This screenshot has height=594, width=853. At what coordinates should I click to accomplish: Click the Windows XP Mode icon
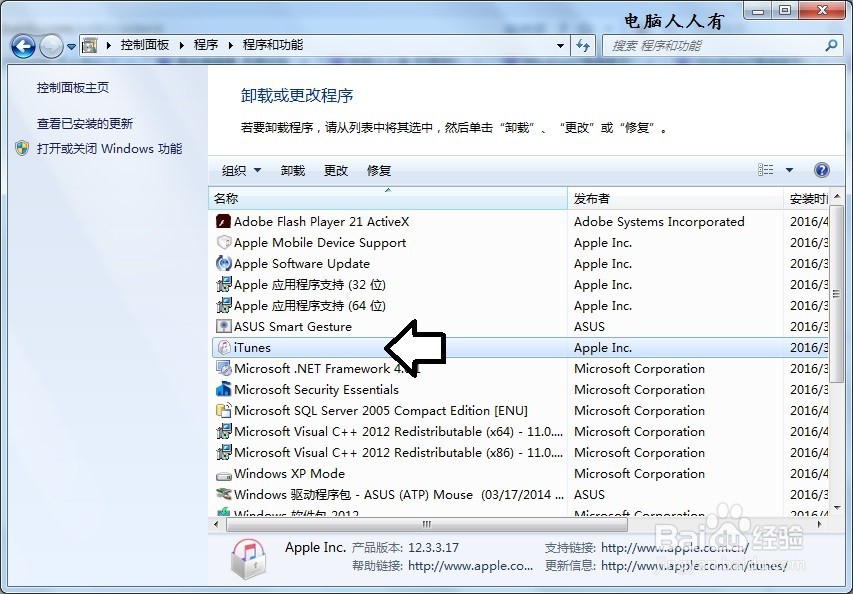224,474
